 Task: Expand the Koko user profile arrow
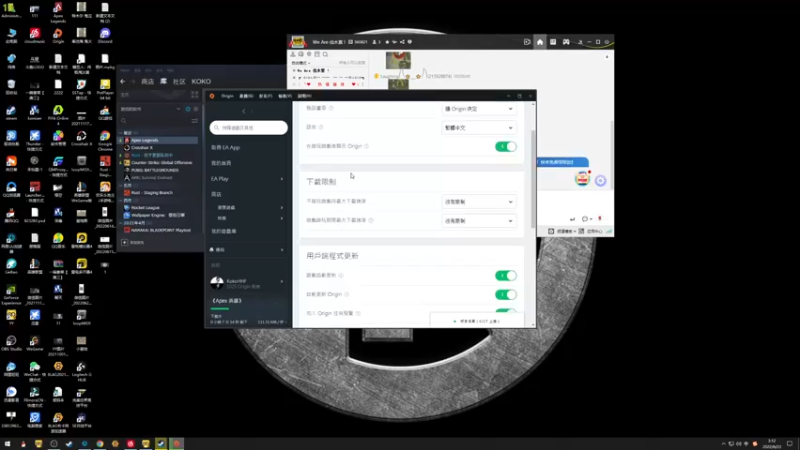tap(282, 281)
